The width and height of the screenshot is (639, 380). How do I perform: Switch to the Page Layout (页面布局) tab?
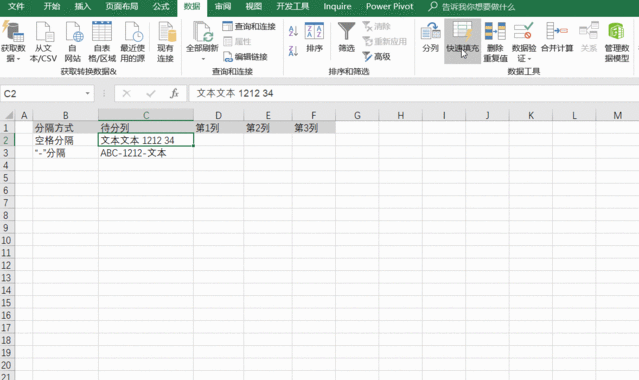pos(121,7)
